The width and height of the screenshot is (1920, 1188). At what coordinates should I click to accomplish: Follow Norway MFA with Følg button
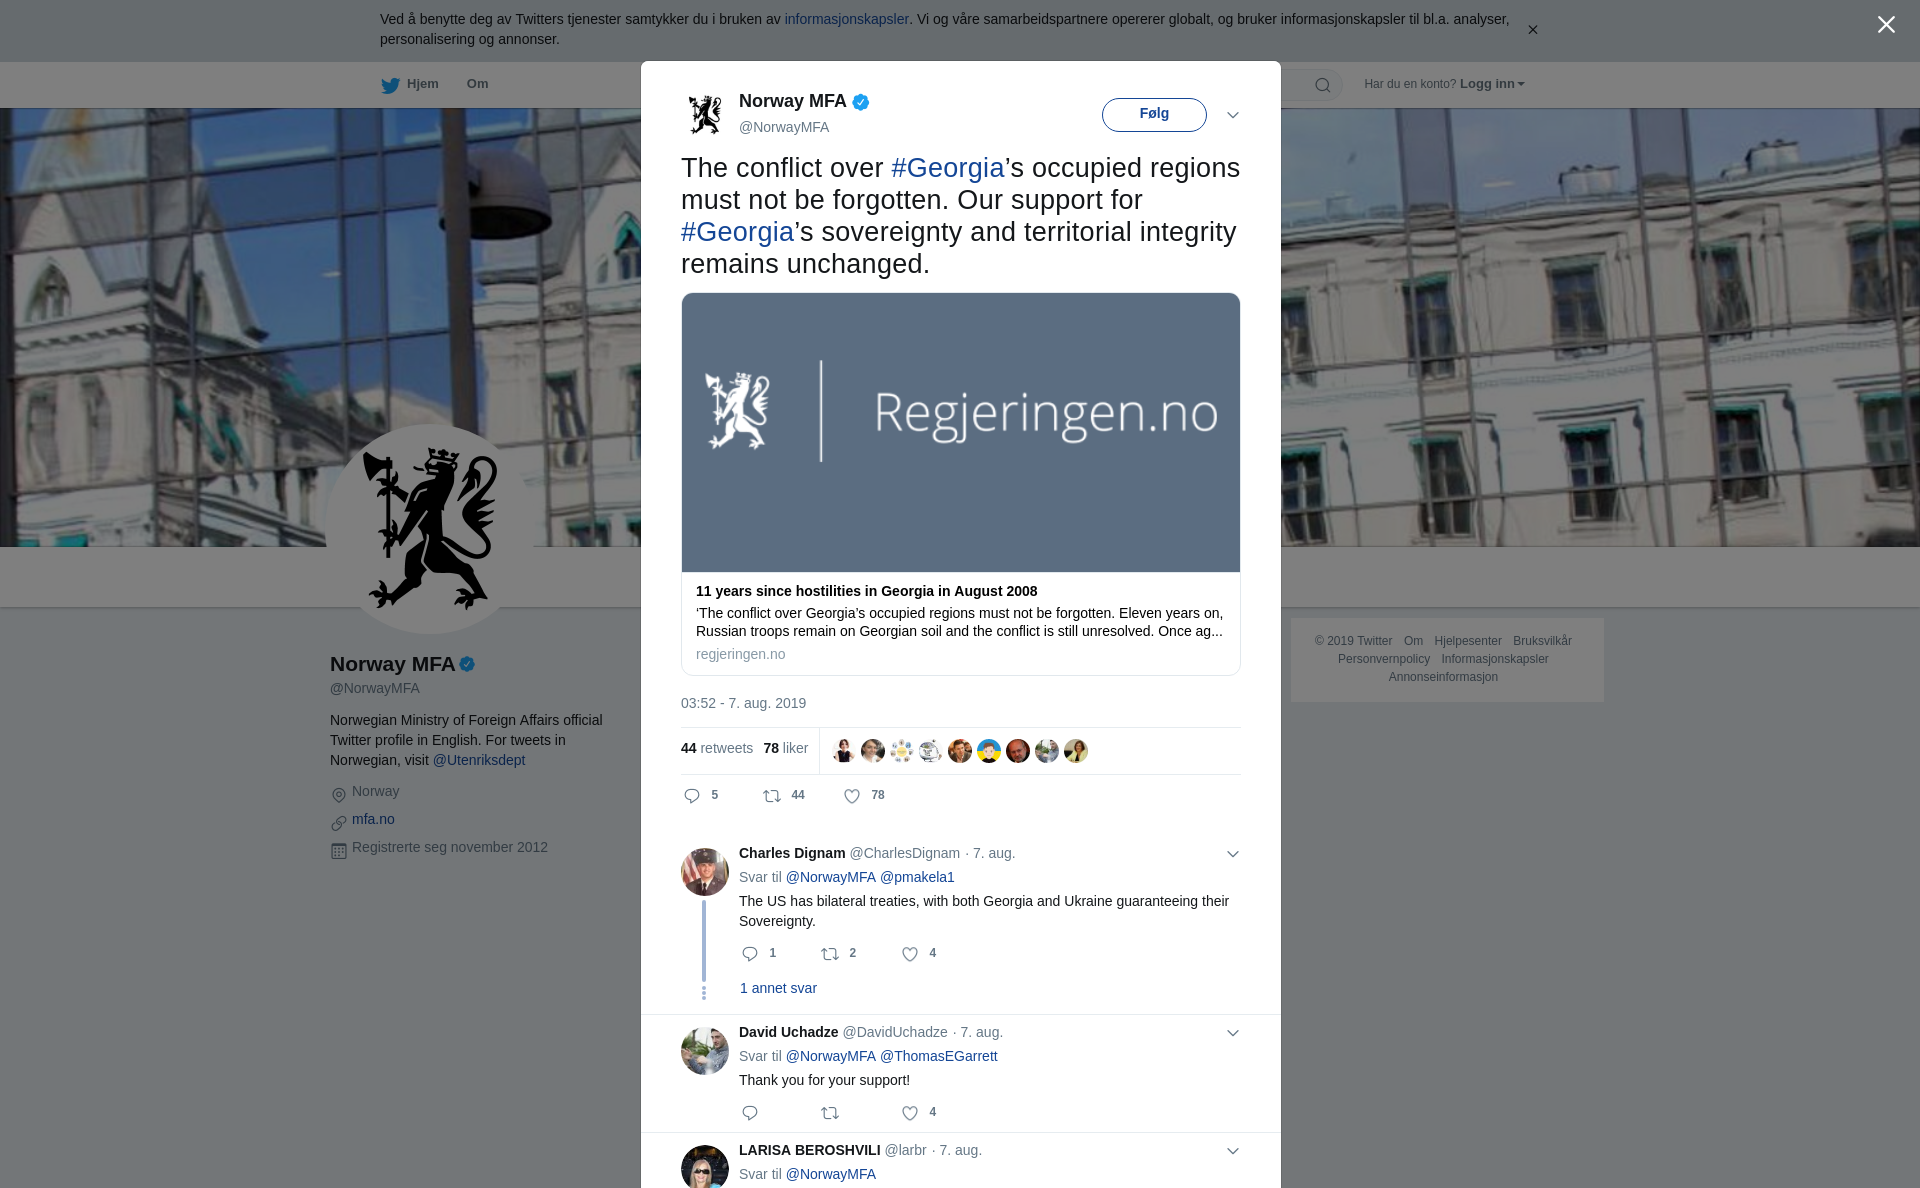[1154, 115]
